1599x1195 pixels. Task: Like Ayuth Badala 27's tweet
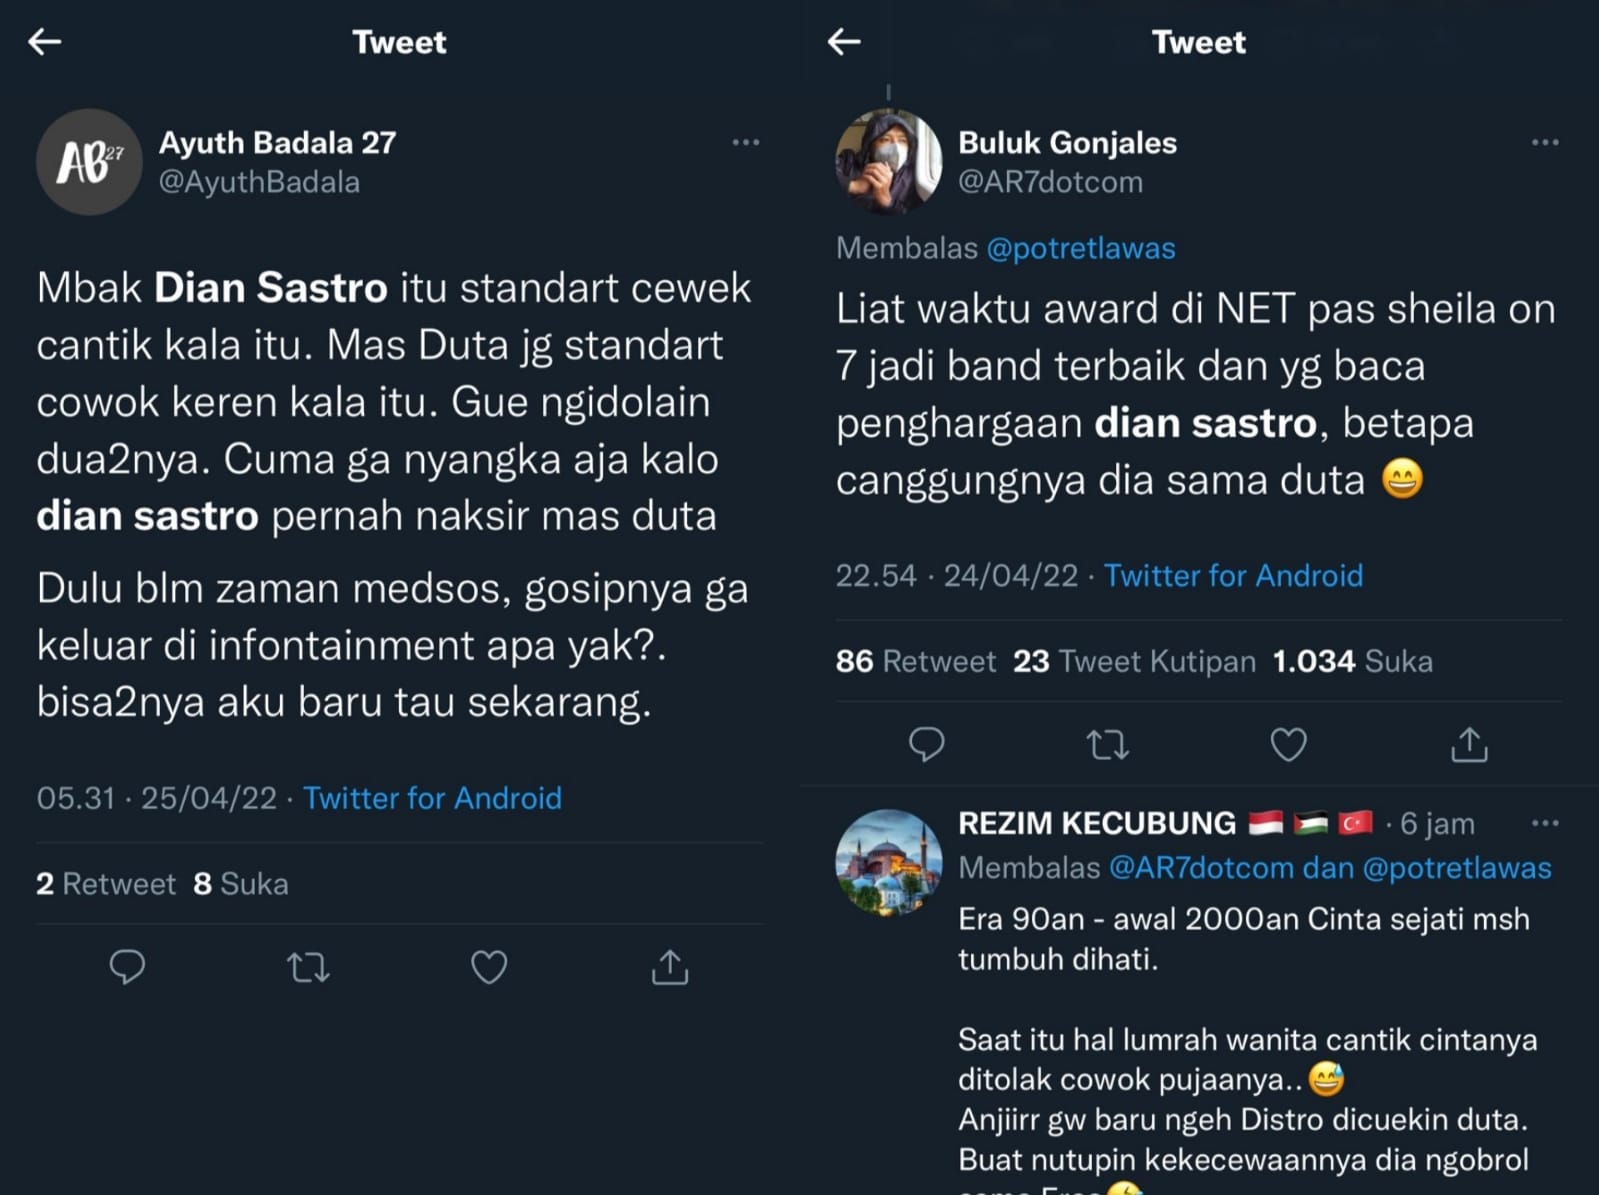point(489,967)
